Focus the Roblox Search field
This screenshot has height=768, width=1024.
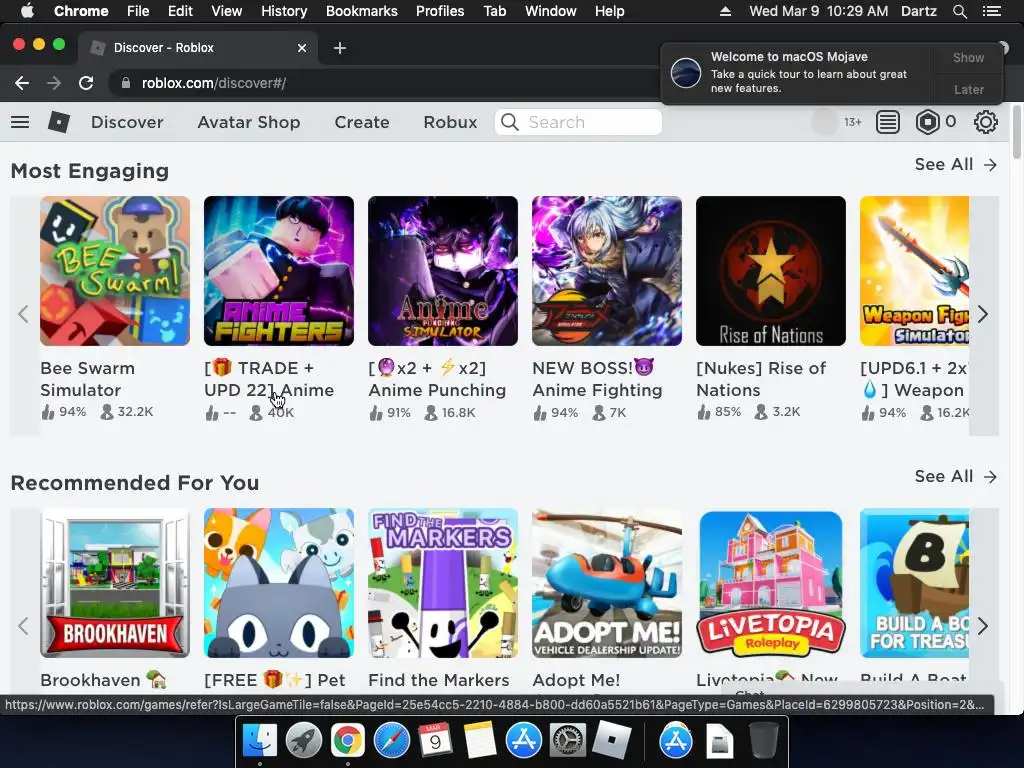578,122
